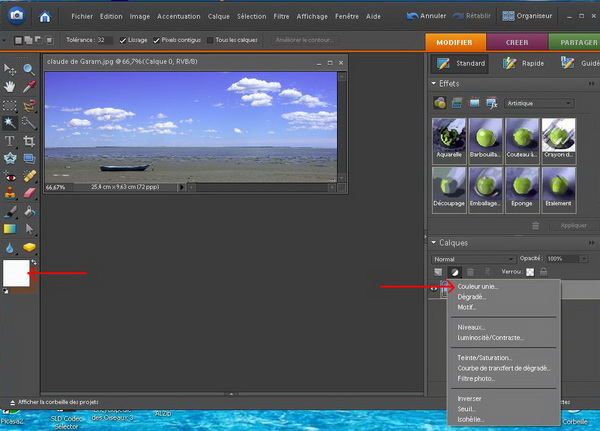
Task: Select the Magic Wand tool
Action: coord(10,123)
